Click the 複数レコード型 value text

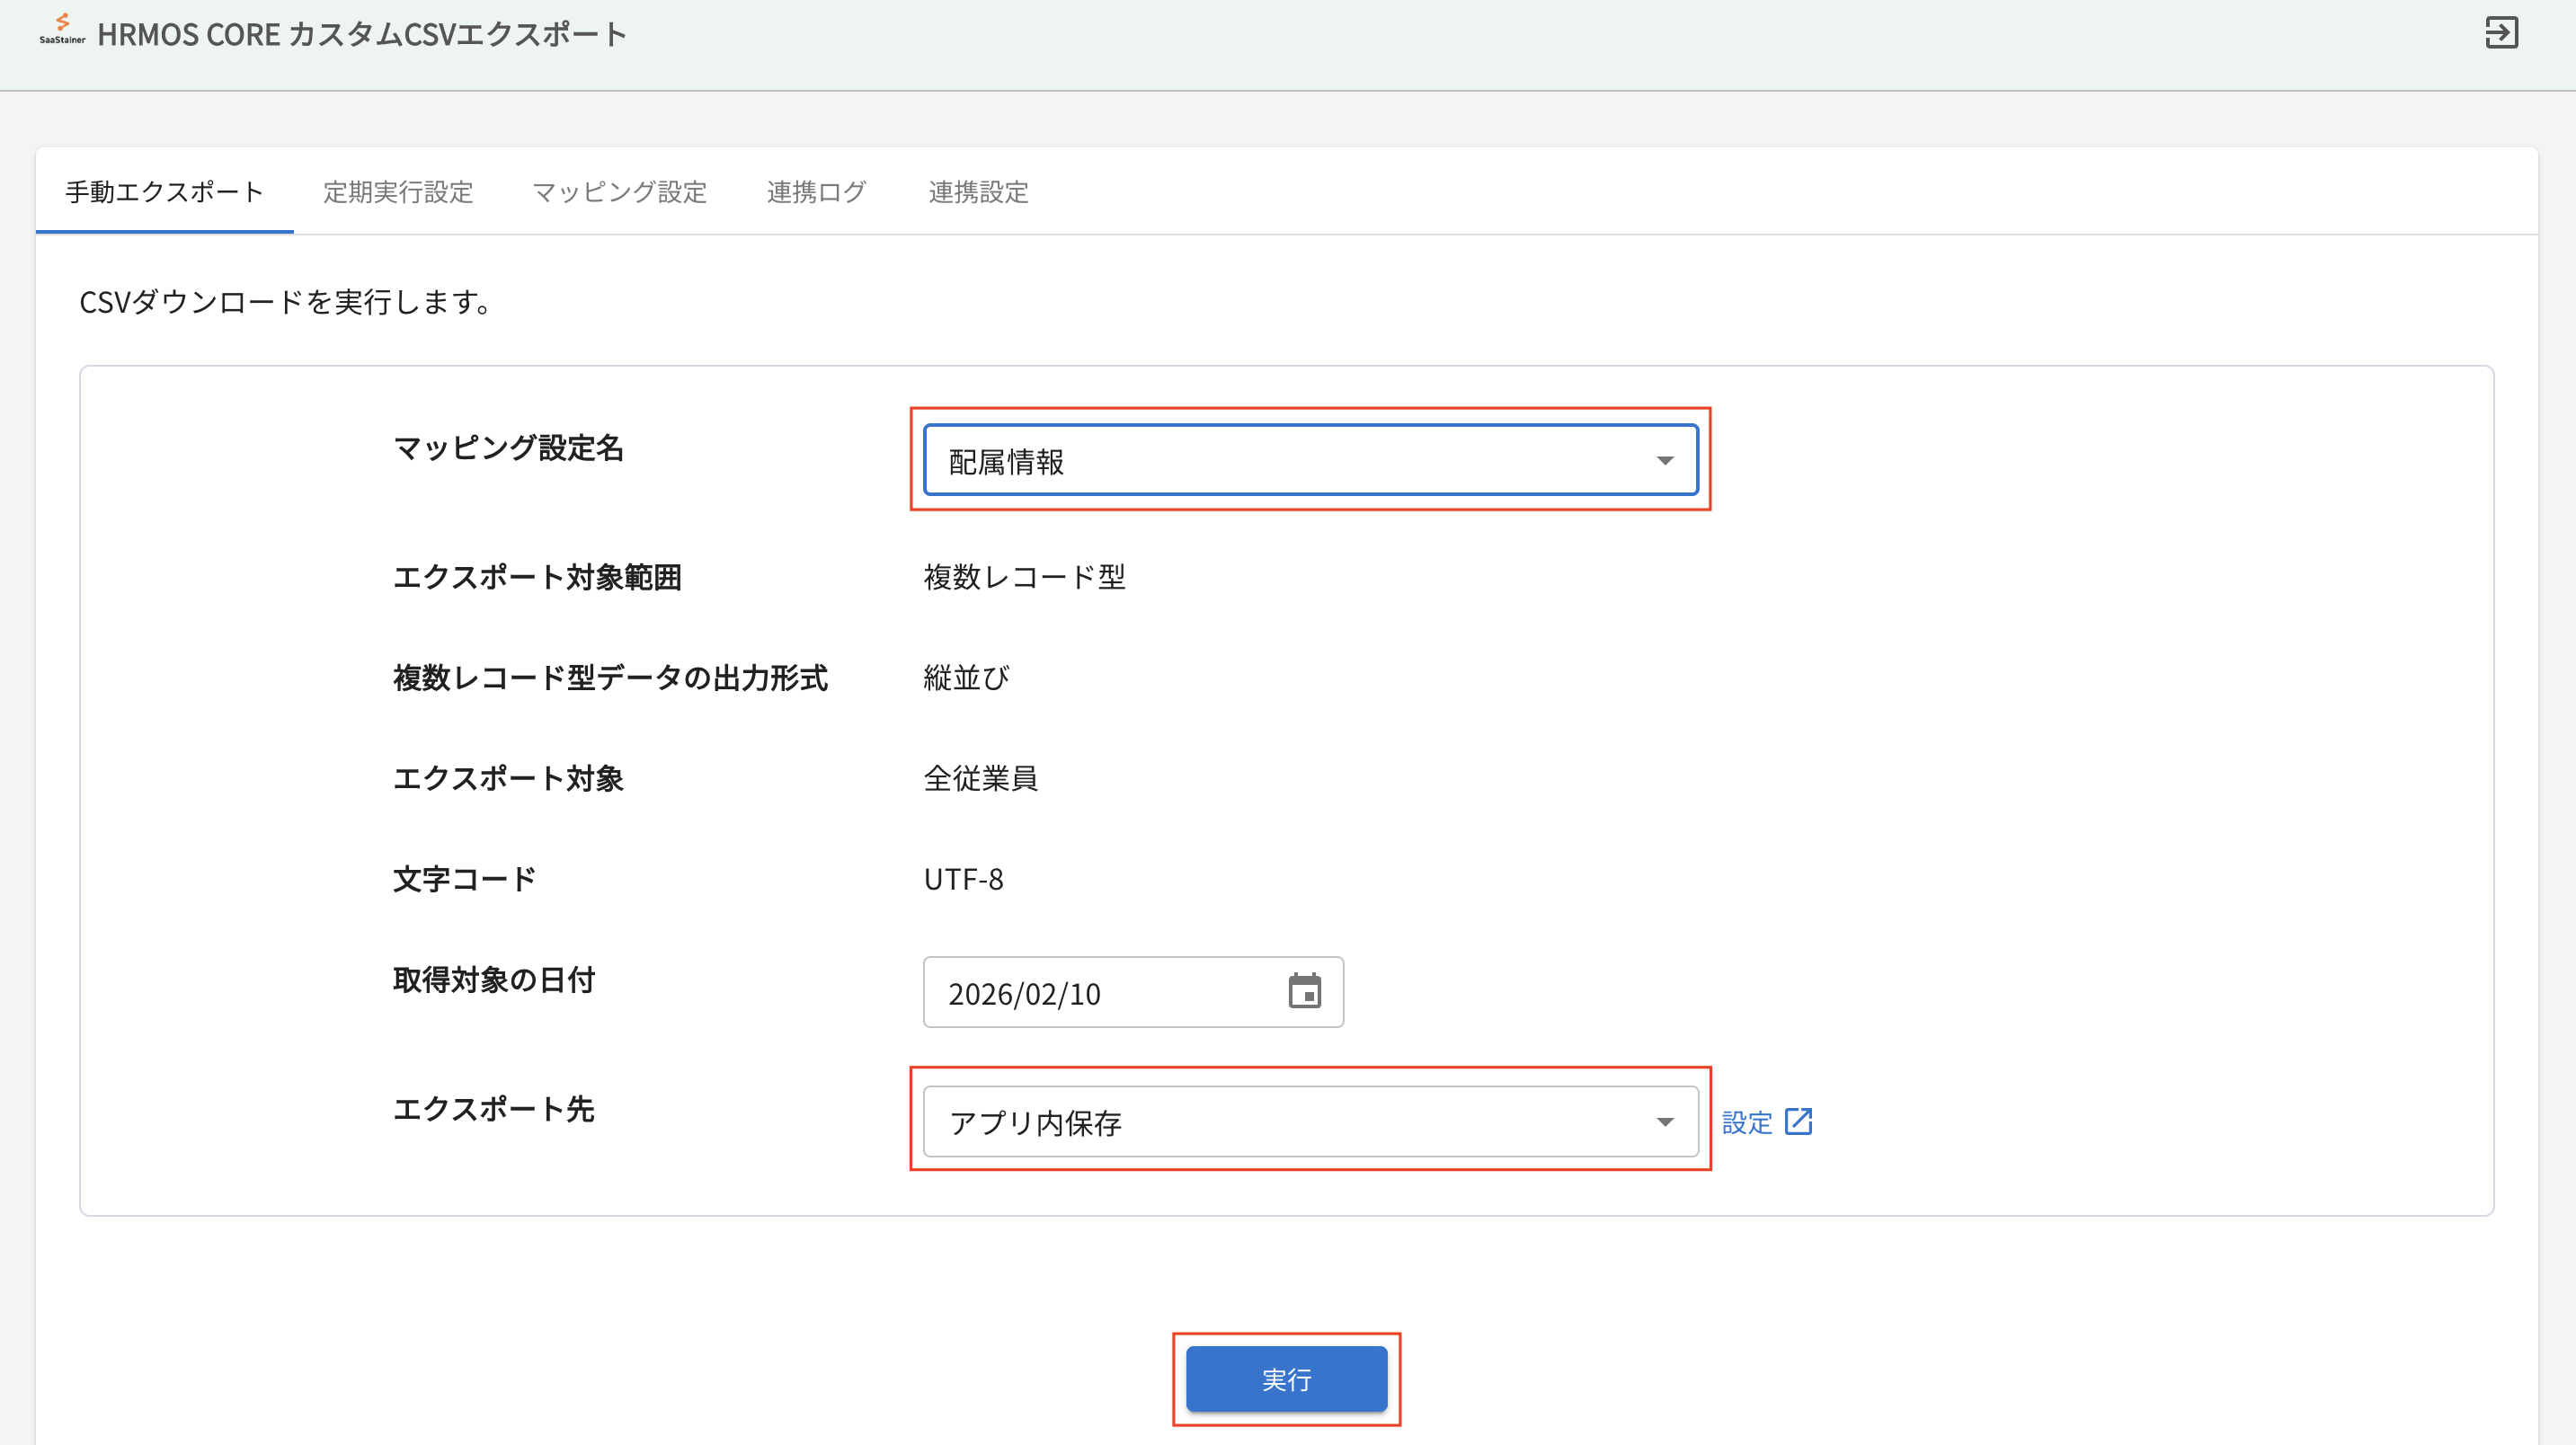(1024, 577)
